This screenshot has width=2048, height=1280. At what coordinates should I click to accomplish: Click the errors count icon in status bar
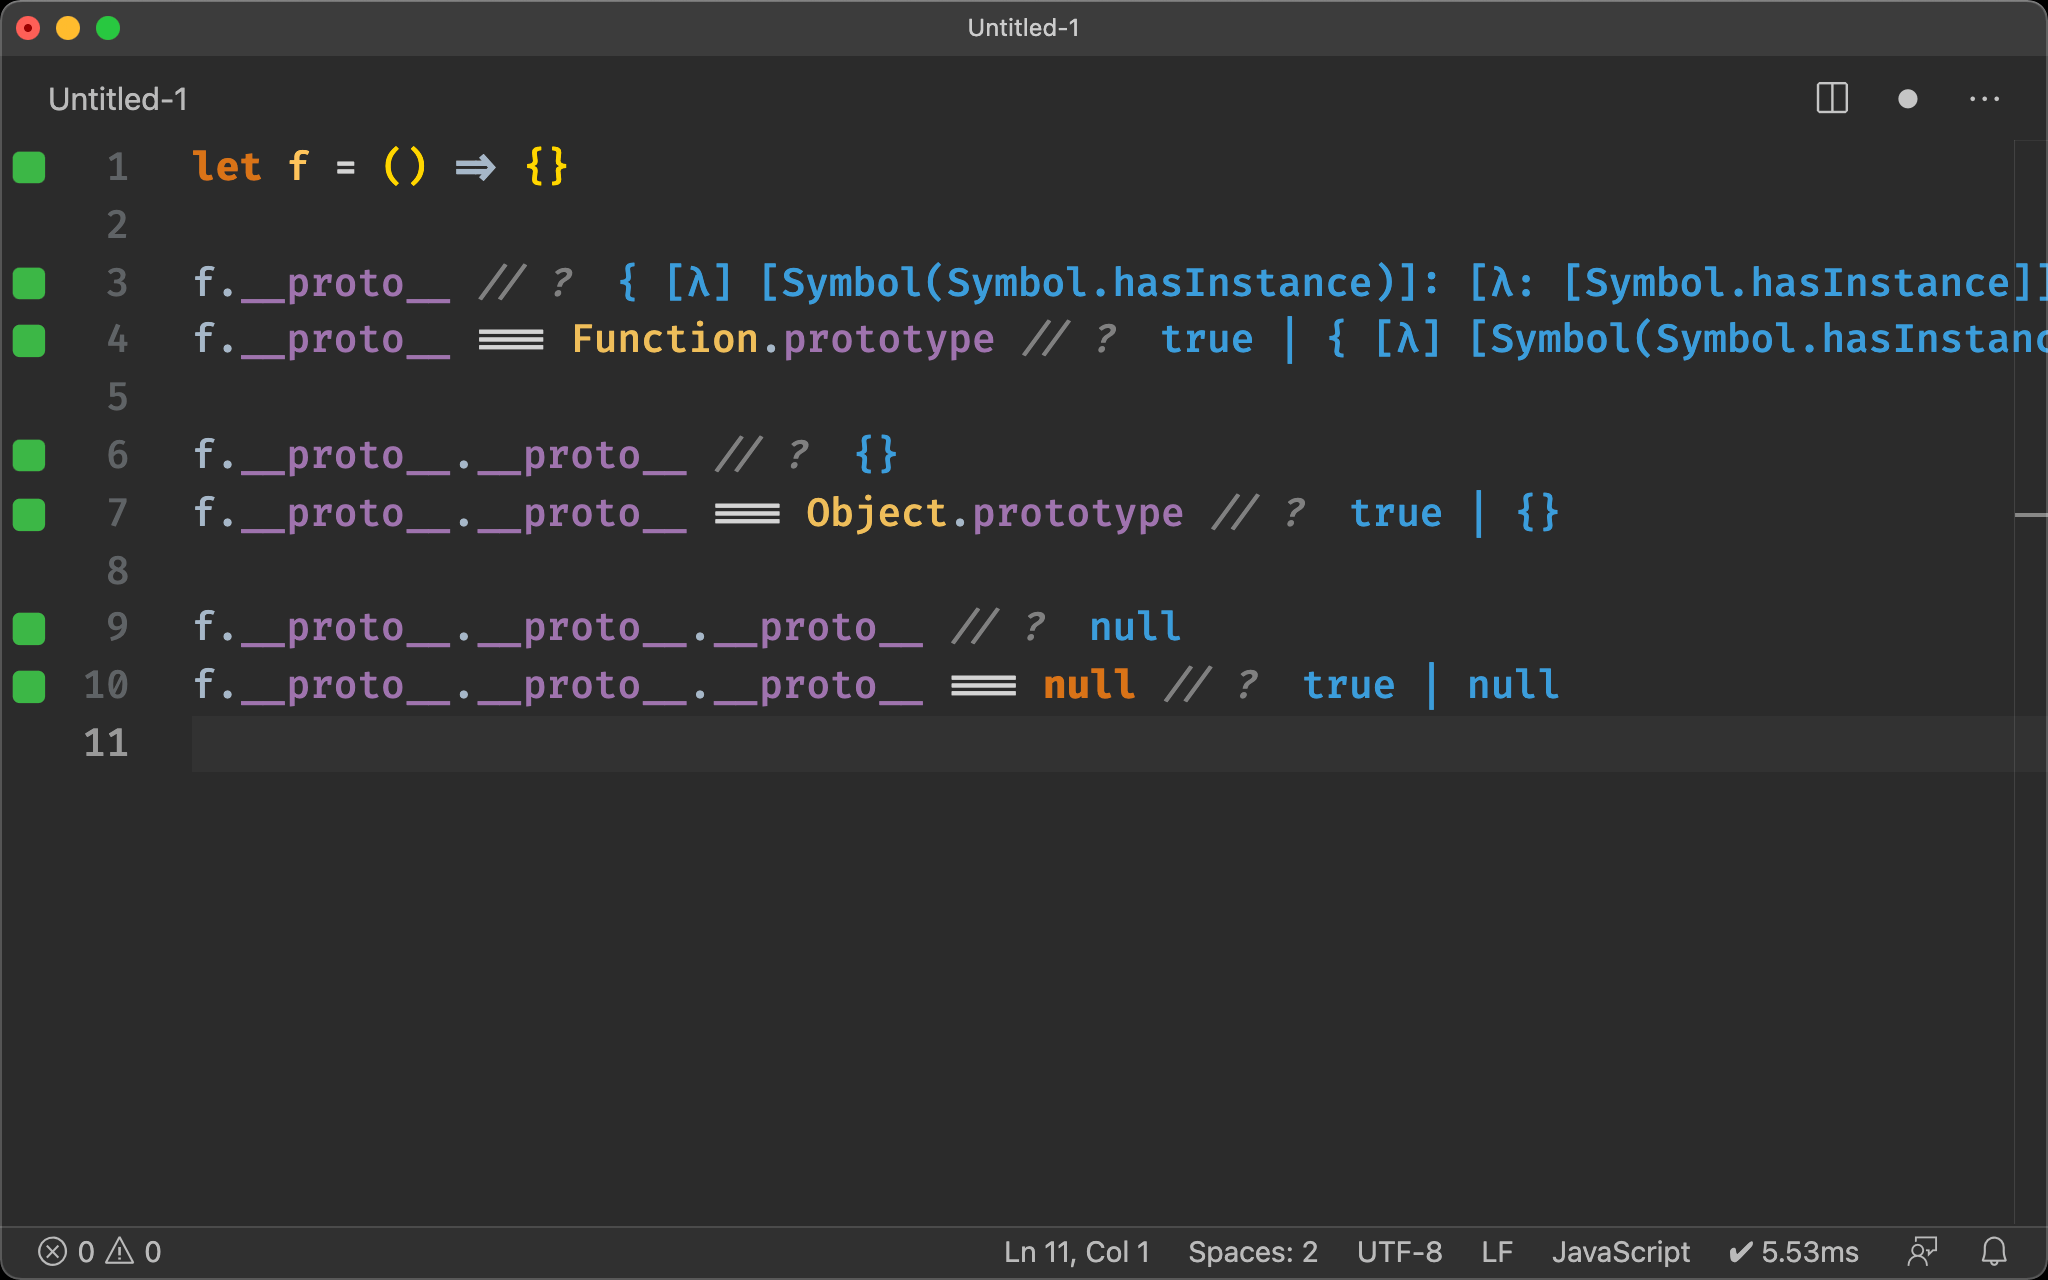pyautogui.click(x=53, y=1251)
